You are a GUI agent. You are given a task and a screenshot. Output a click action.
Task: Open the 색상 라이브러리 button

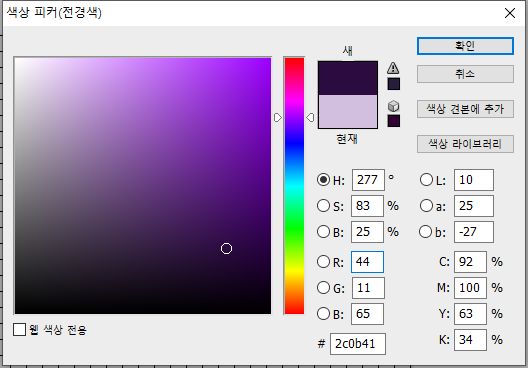[465, 144]
